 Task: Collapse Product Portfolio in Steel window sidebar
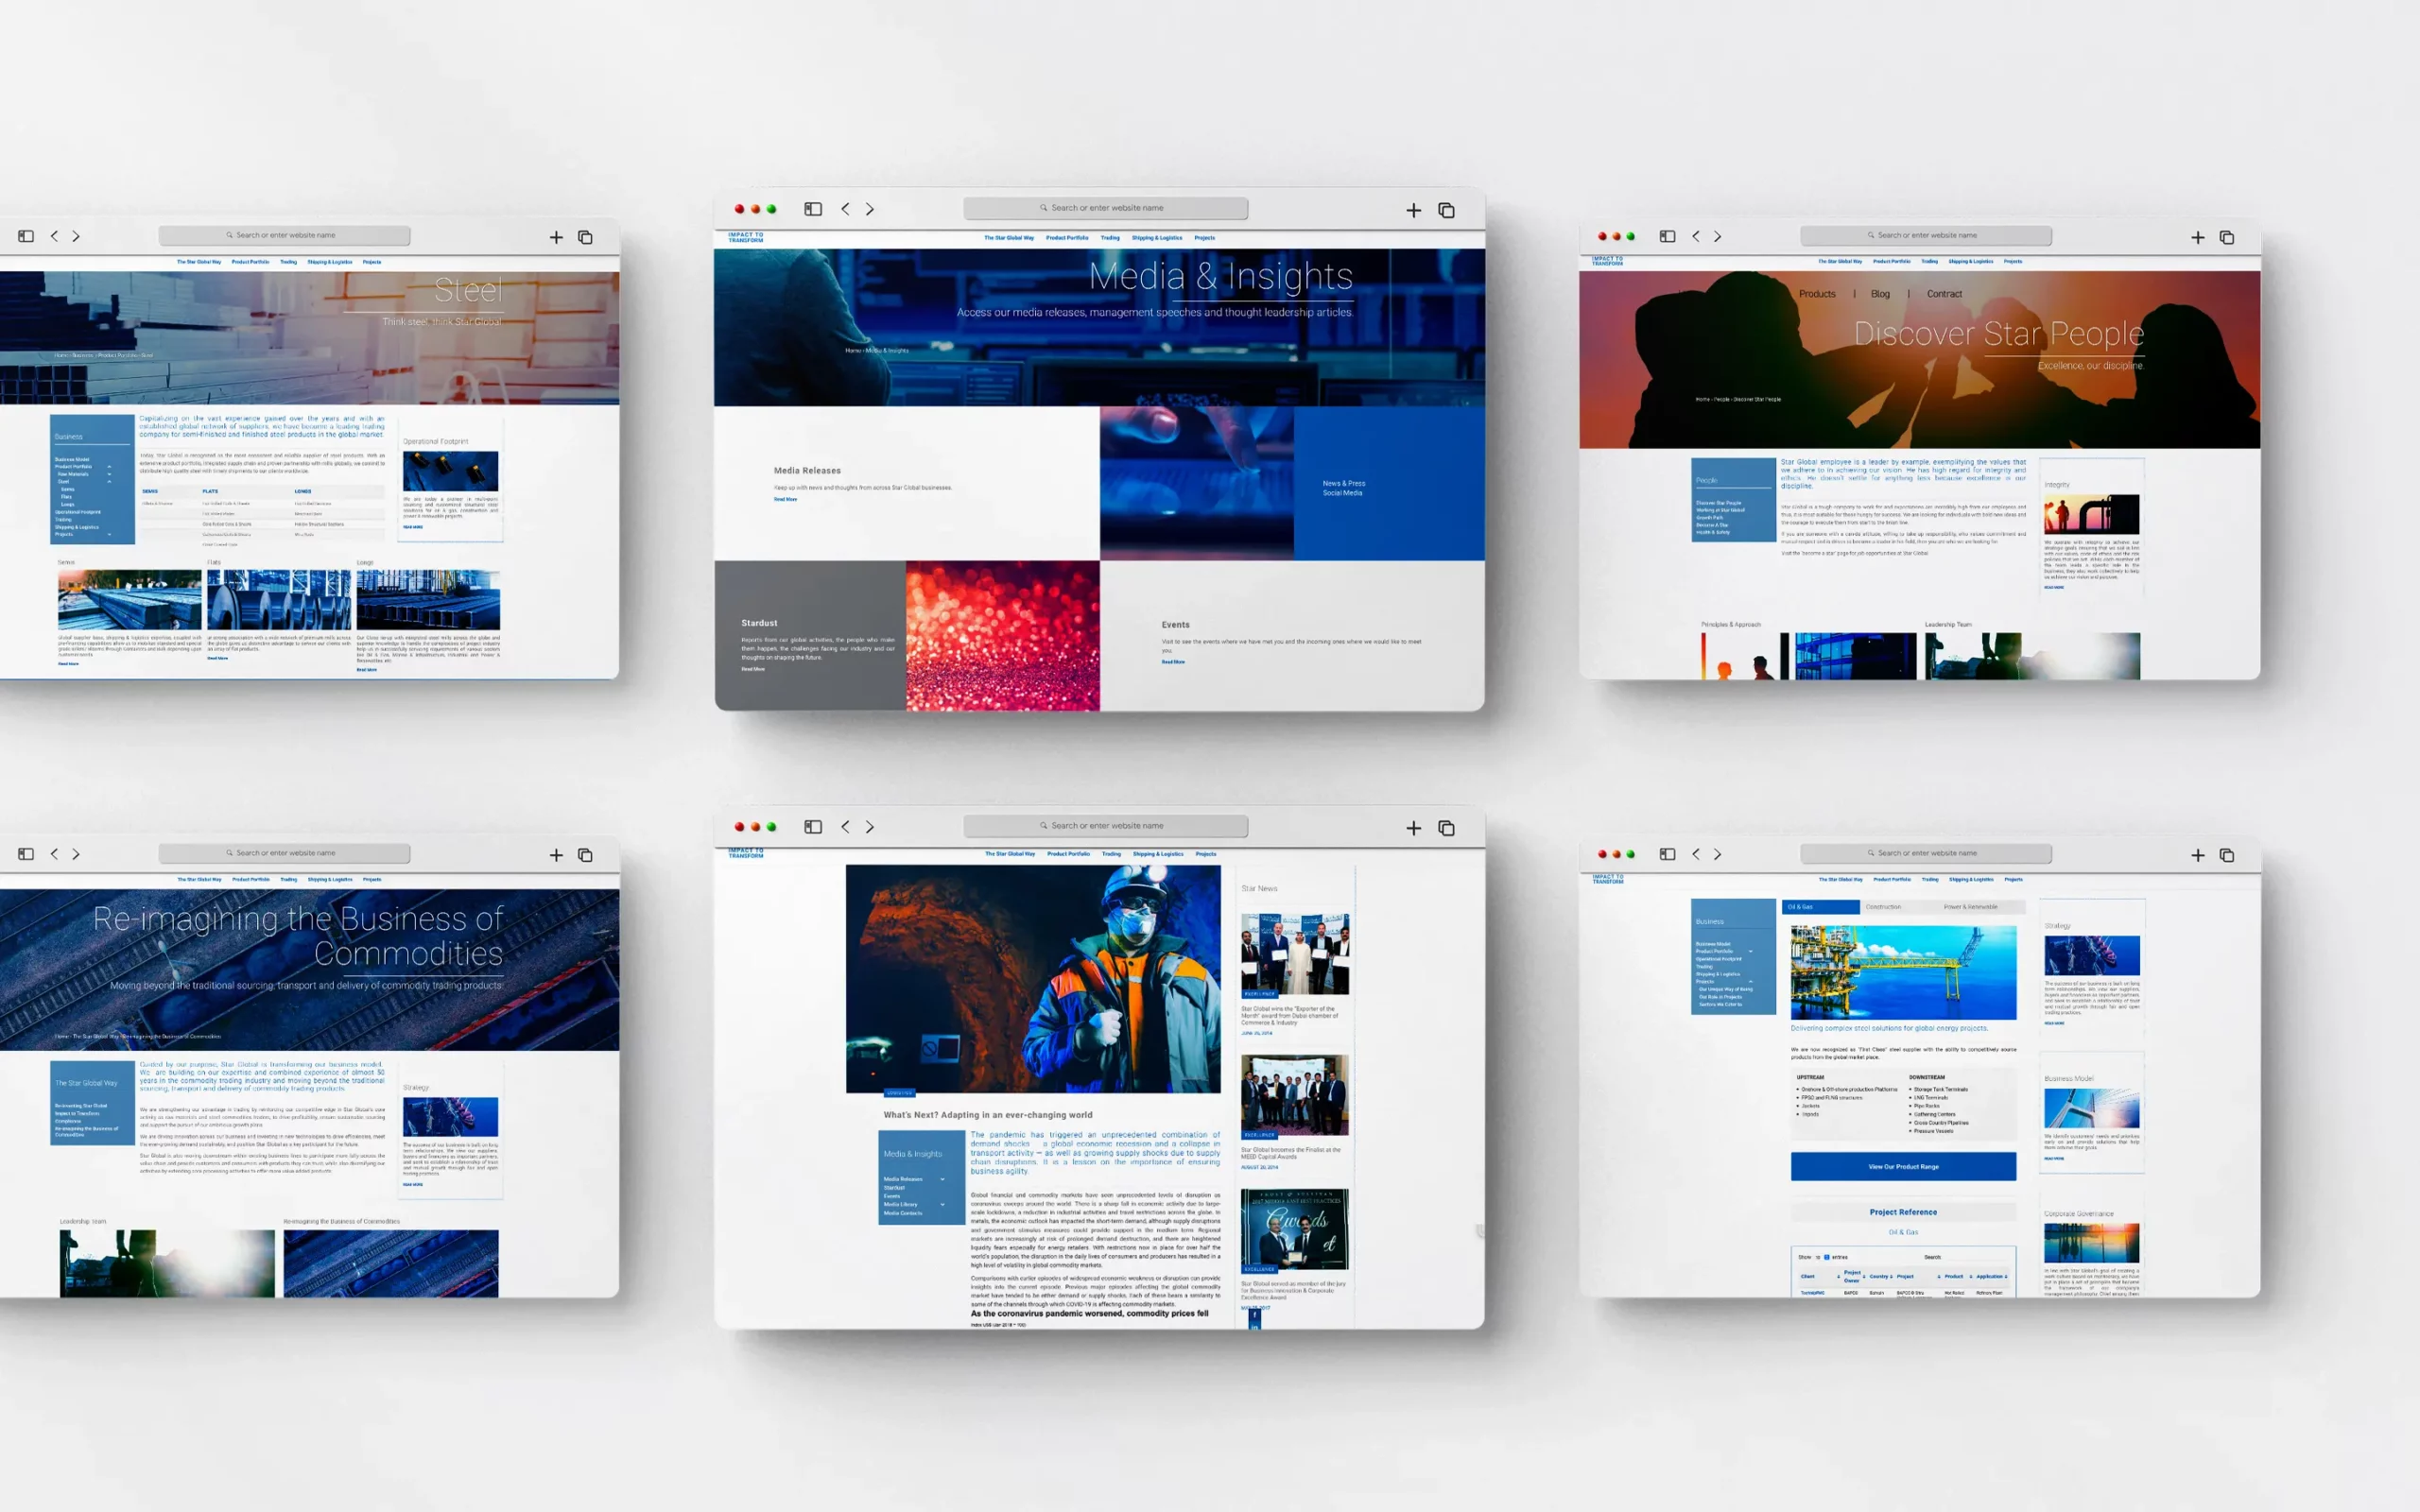pos(109,467)
